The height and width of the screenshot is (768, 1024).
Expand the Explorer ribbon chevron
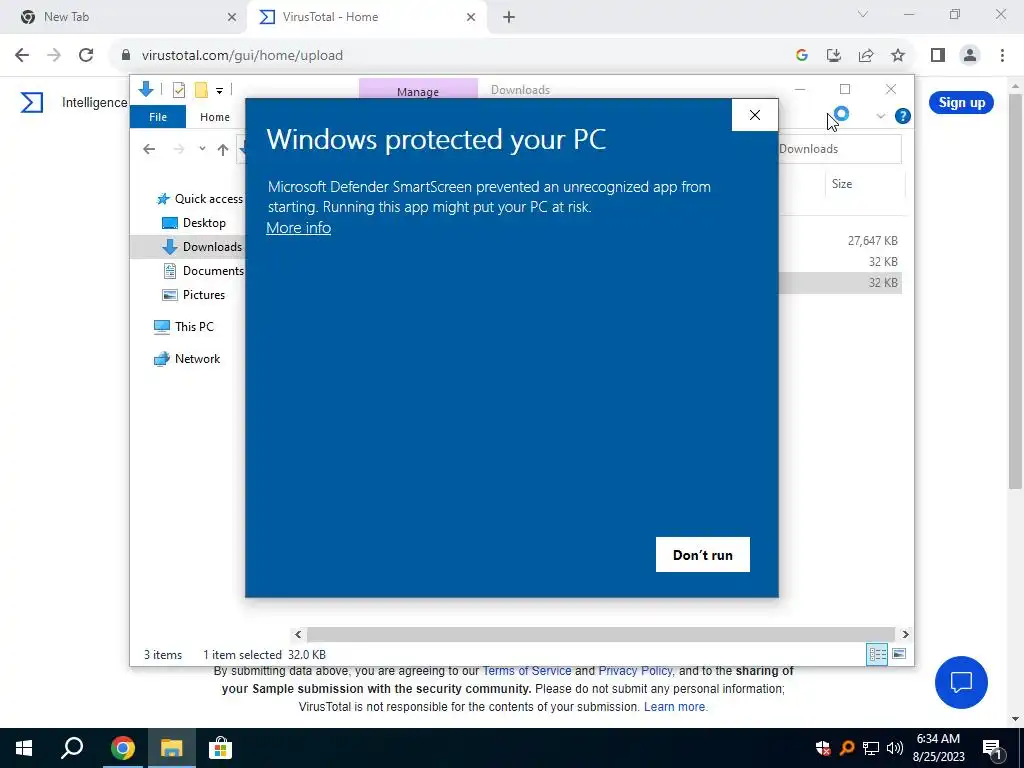[880, 116]
